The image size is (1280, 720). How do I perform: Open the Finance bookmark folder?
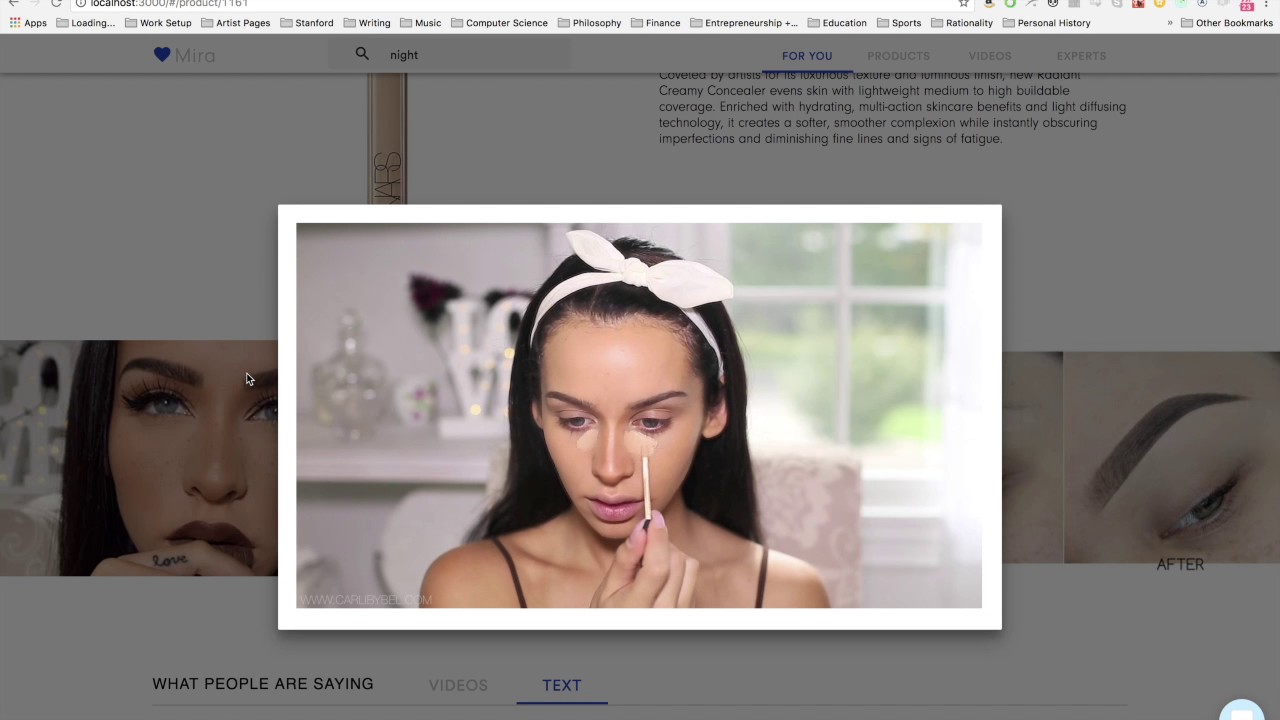[x=655, y=23]
